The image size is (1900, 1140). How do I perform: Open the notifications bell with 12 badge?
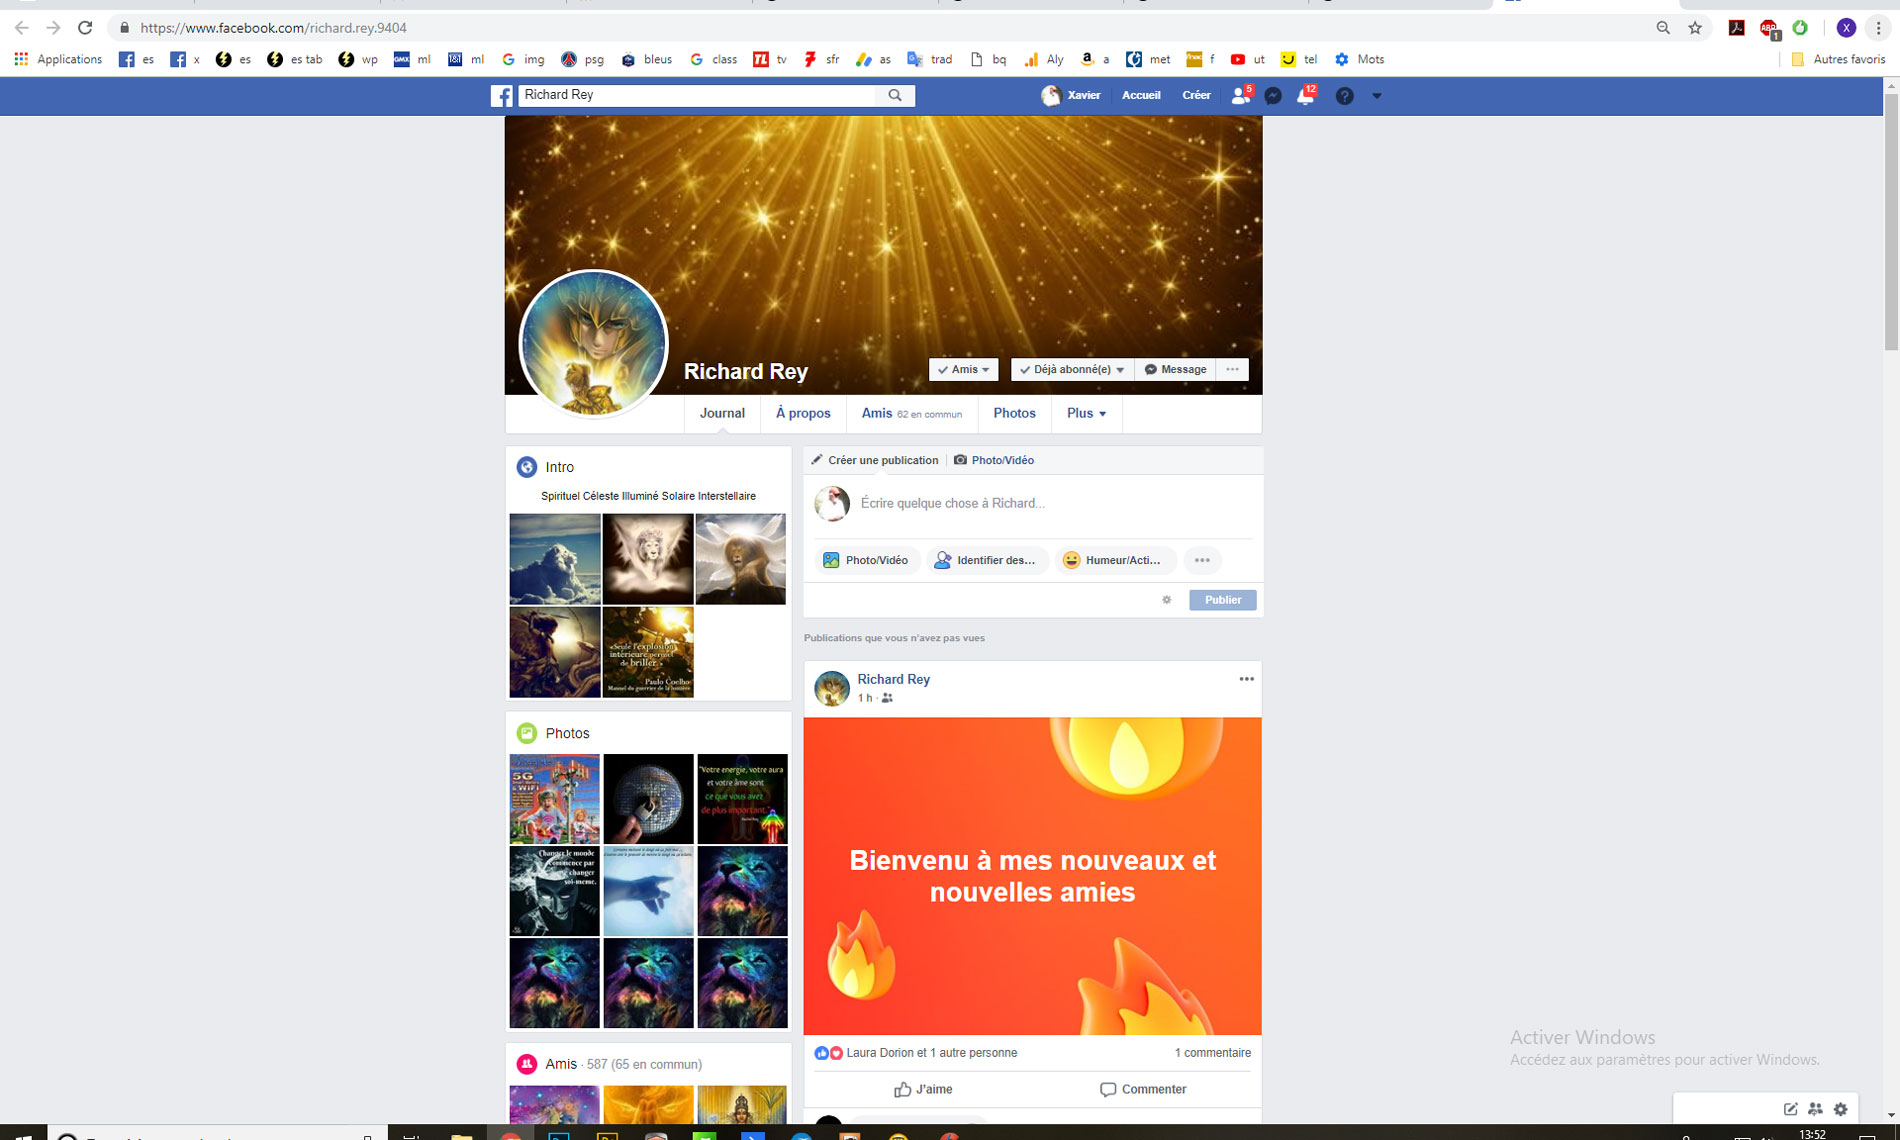(x=1305, y=96)
